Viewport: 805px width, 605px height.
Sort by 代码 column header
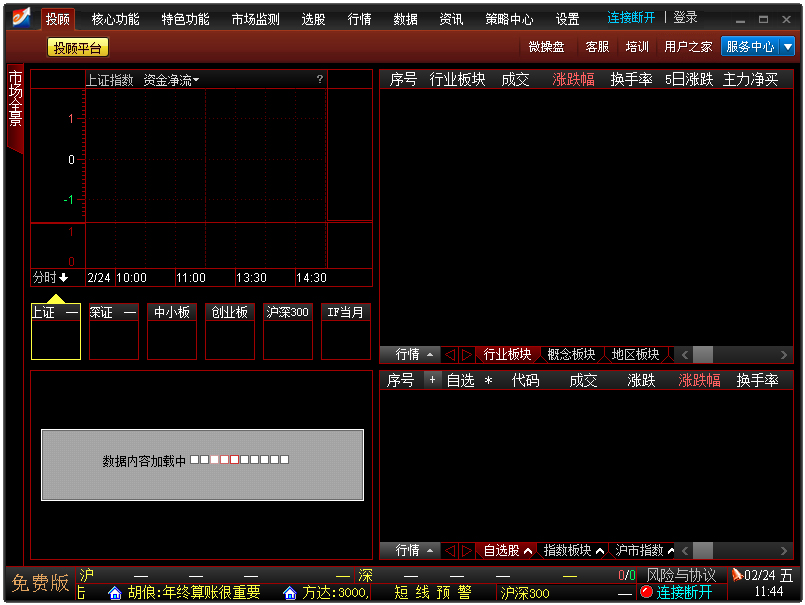coord(525,381)
